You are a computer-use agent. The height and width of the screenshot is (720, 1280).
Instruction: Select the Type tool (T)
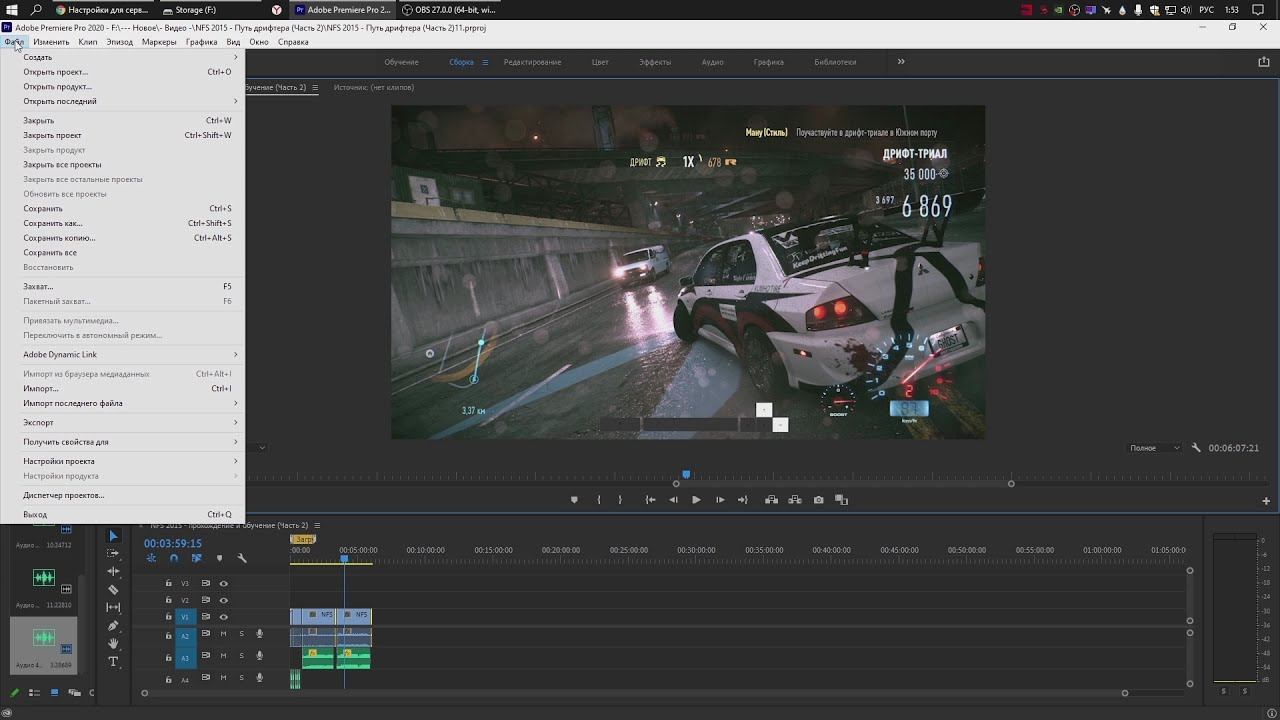tap(113, 662)
